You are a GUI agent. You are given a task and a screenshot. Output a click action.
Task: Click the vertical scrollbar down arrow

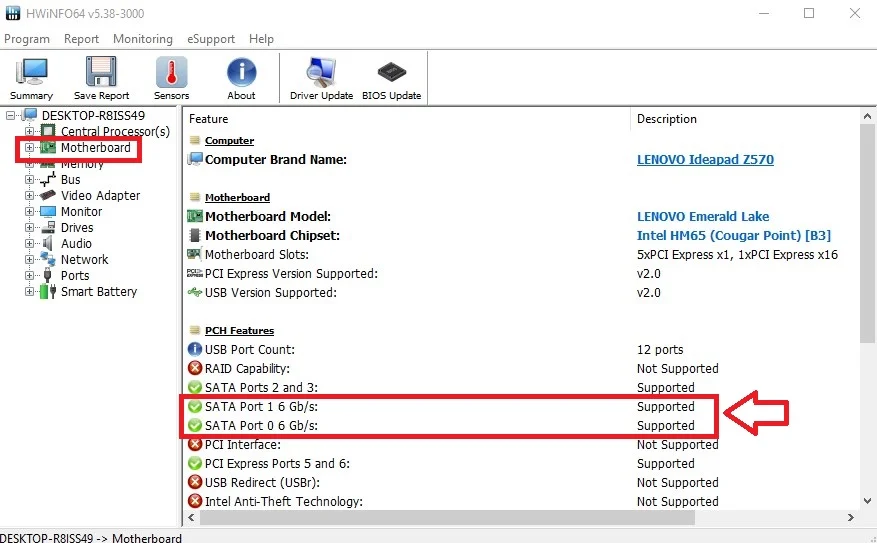(x=867, y=501)
